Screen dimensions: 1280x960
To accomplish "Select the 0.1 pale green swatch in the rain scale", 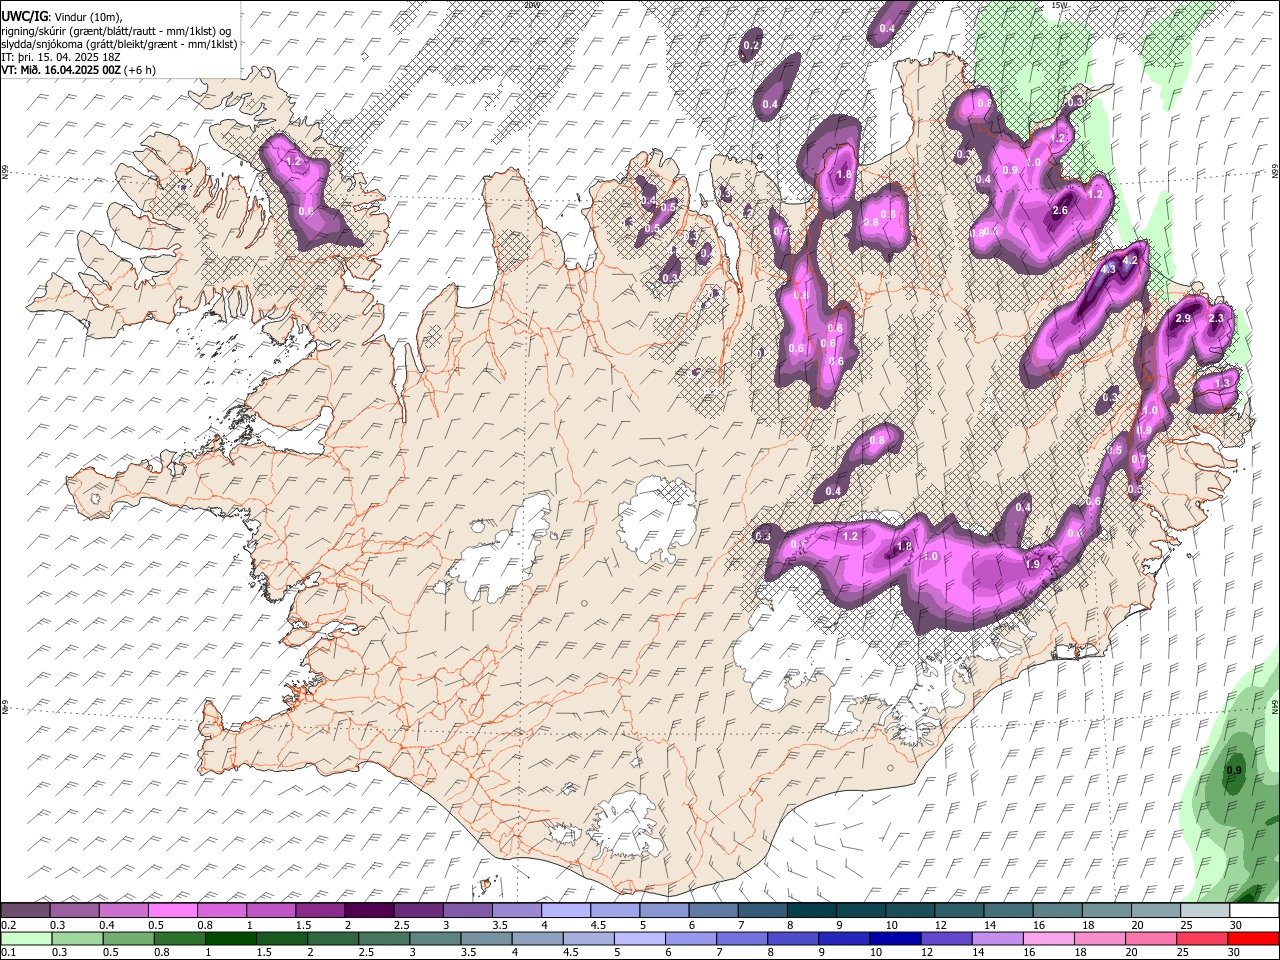I will [26, 939].
